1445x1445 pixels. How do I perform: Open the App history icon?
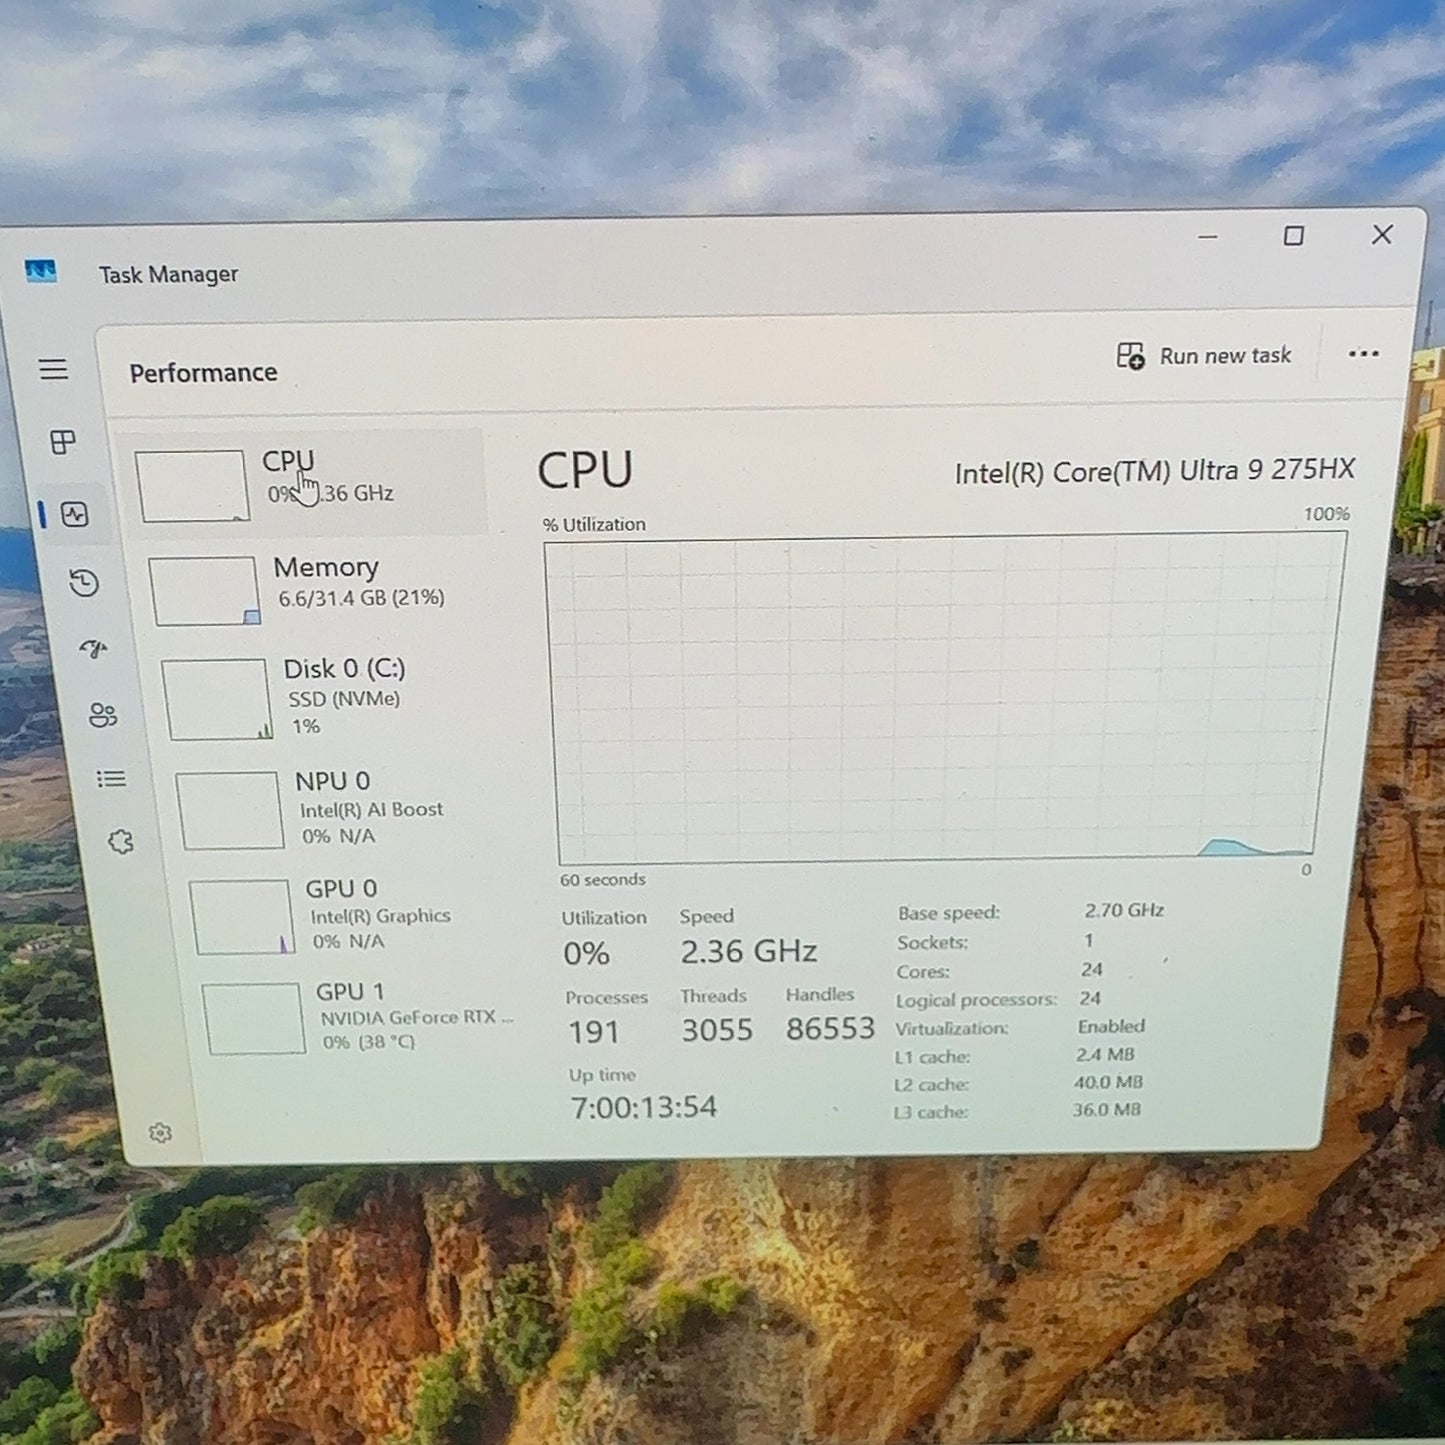(x=84, y=583)
